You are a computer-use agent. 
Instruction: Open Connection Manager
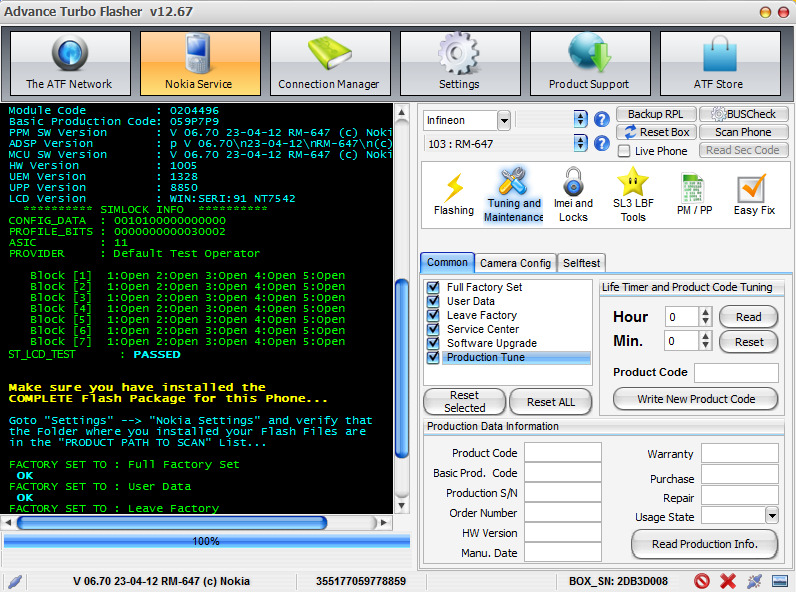[x=330, y=63]
